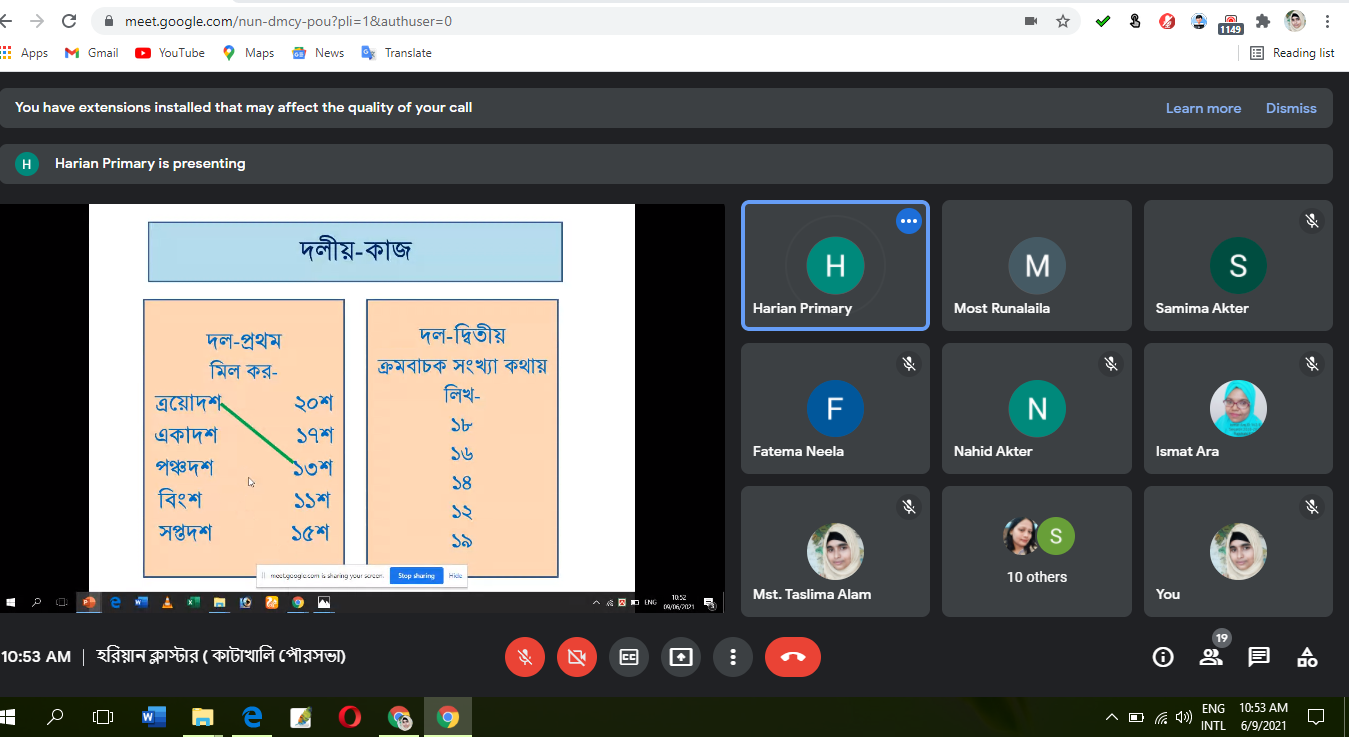Viewport: 1349px width, 737px height.
Task: Dismiss the extensions warning banner
Action: coord(1291,108)
